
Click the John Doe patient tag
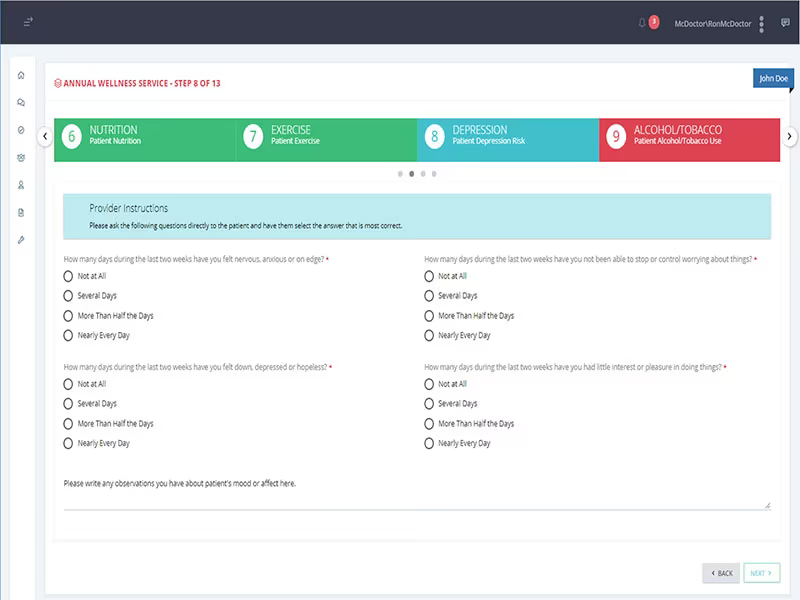[773, 78]
